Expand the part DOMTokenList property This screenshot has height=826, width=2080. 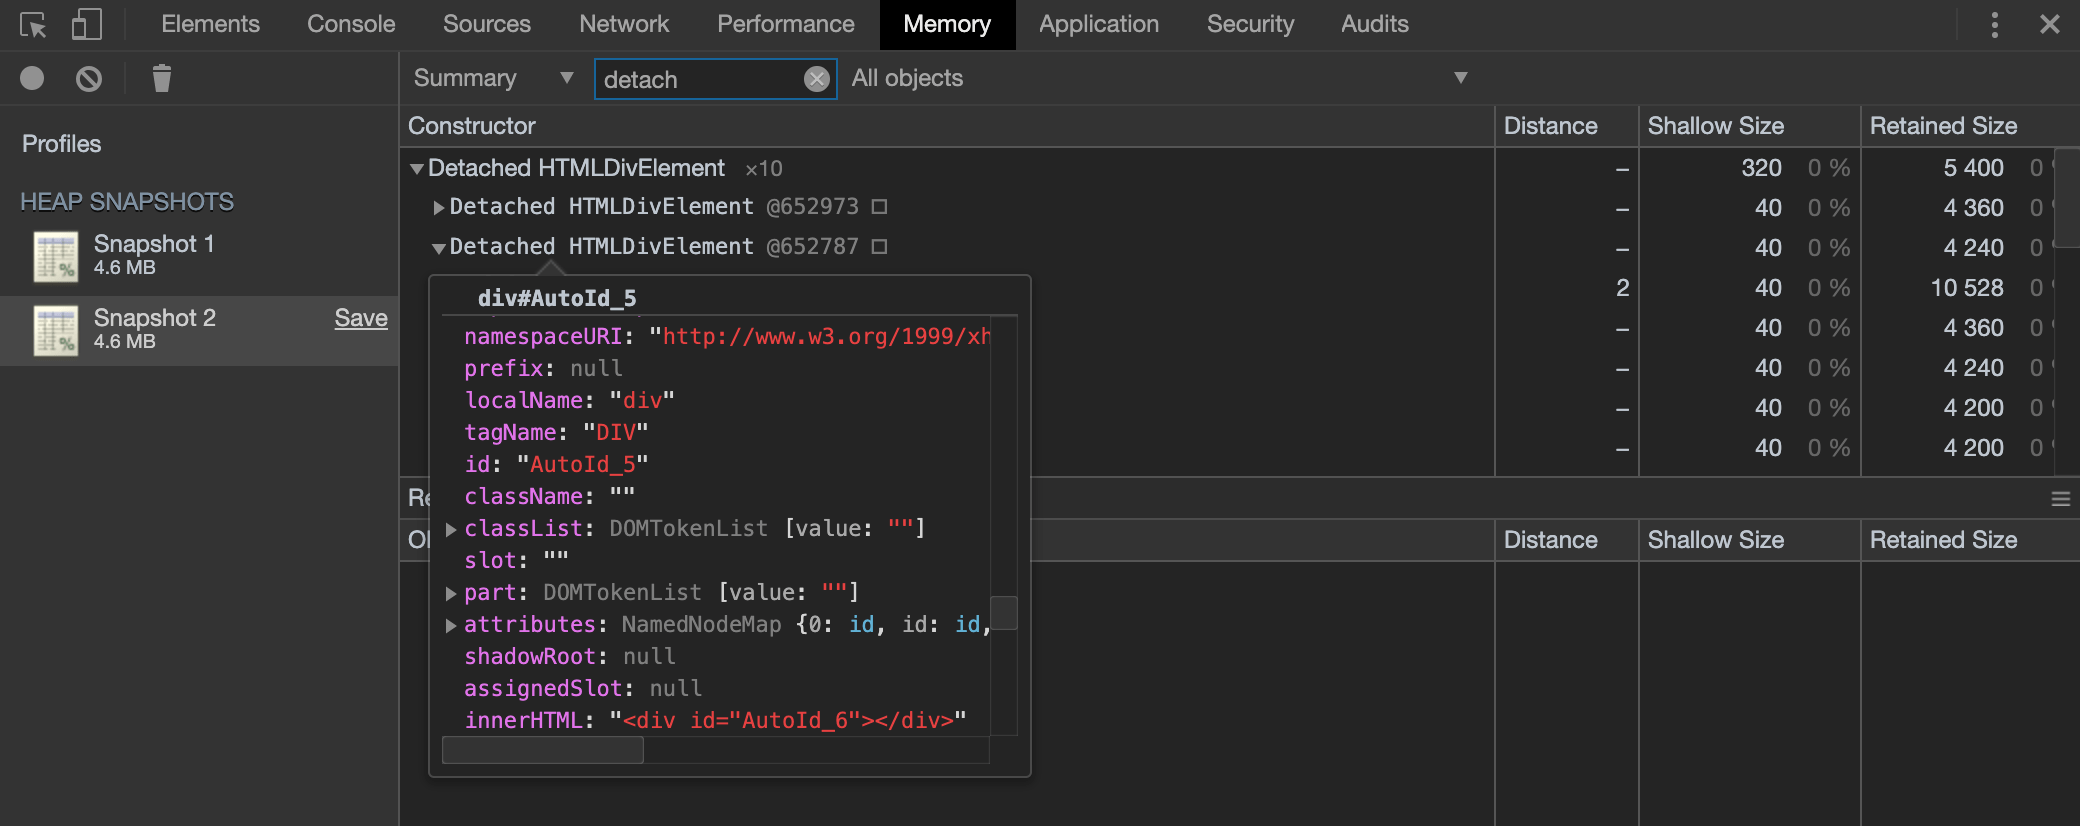point(451,593)
